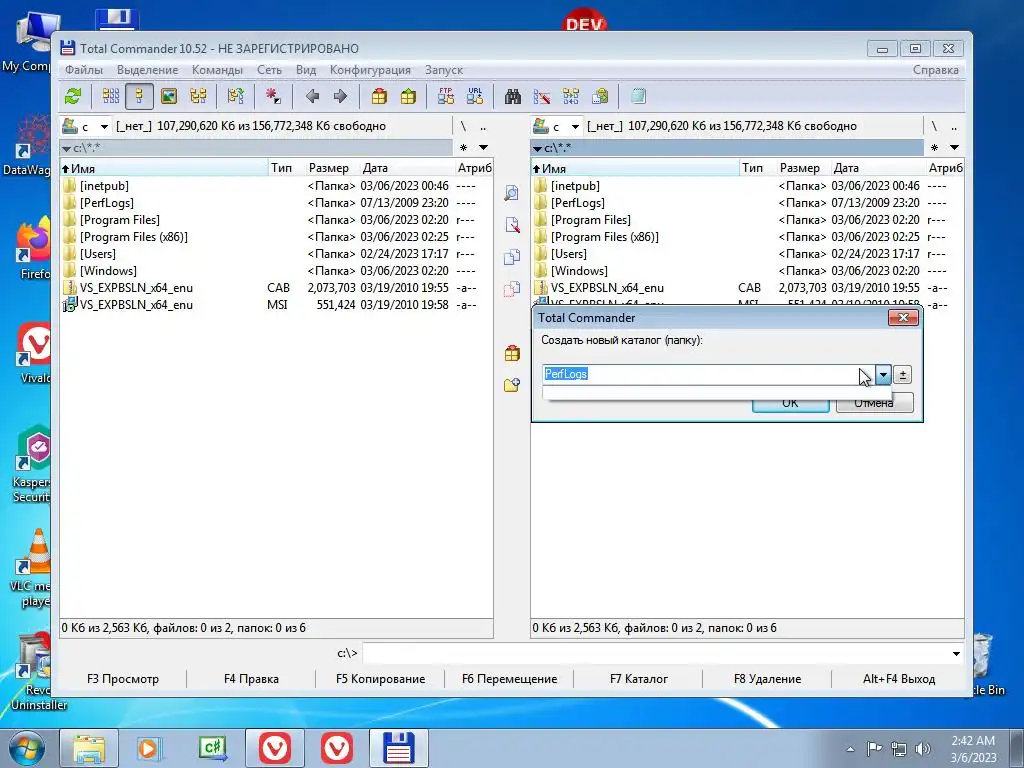
Task: Go forward with right arrow icon
Action: 340,97
